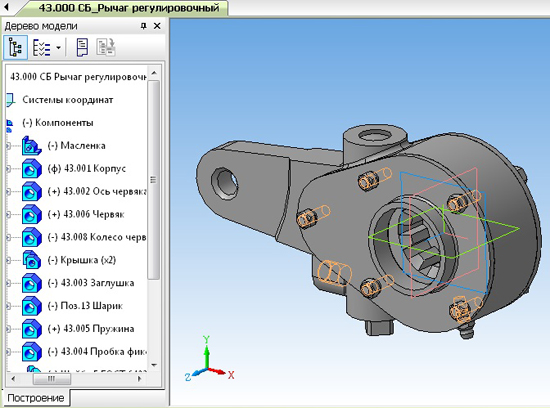The width and height of the screenshot is (550, 408).
Task: Pin the Дерево модели panel
Action: [x=143, y=26]
